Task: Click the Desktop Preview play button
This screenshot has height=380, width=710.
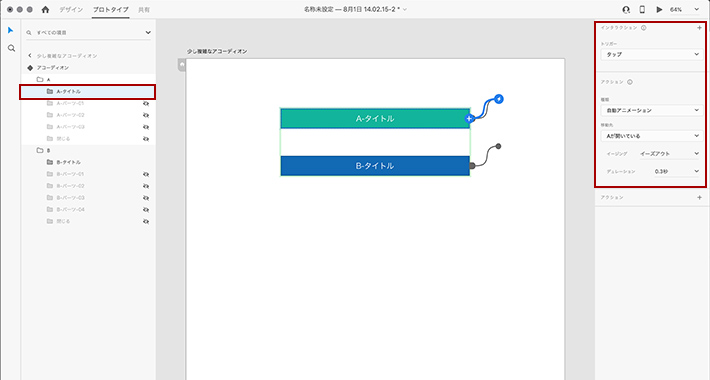Action: coord(659,10)
